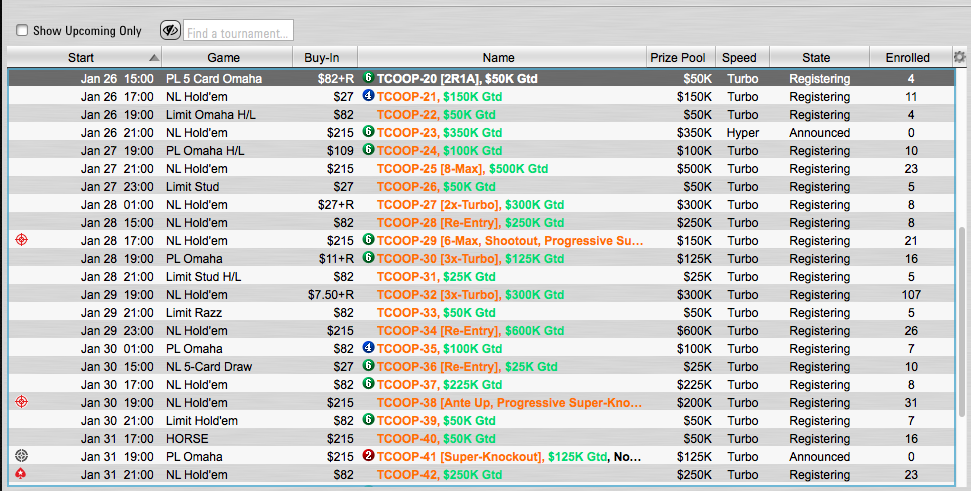Screen dimensions: 971x491
Task: Sort the list by Buy-In column
Action: pyautogui.click(x=322, y=58)
